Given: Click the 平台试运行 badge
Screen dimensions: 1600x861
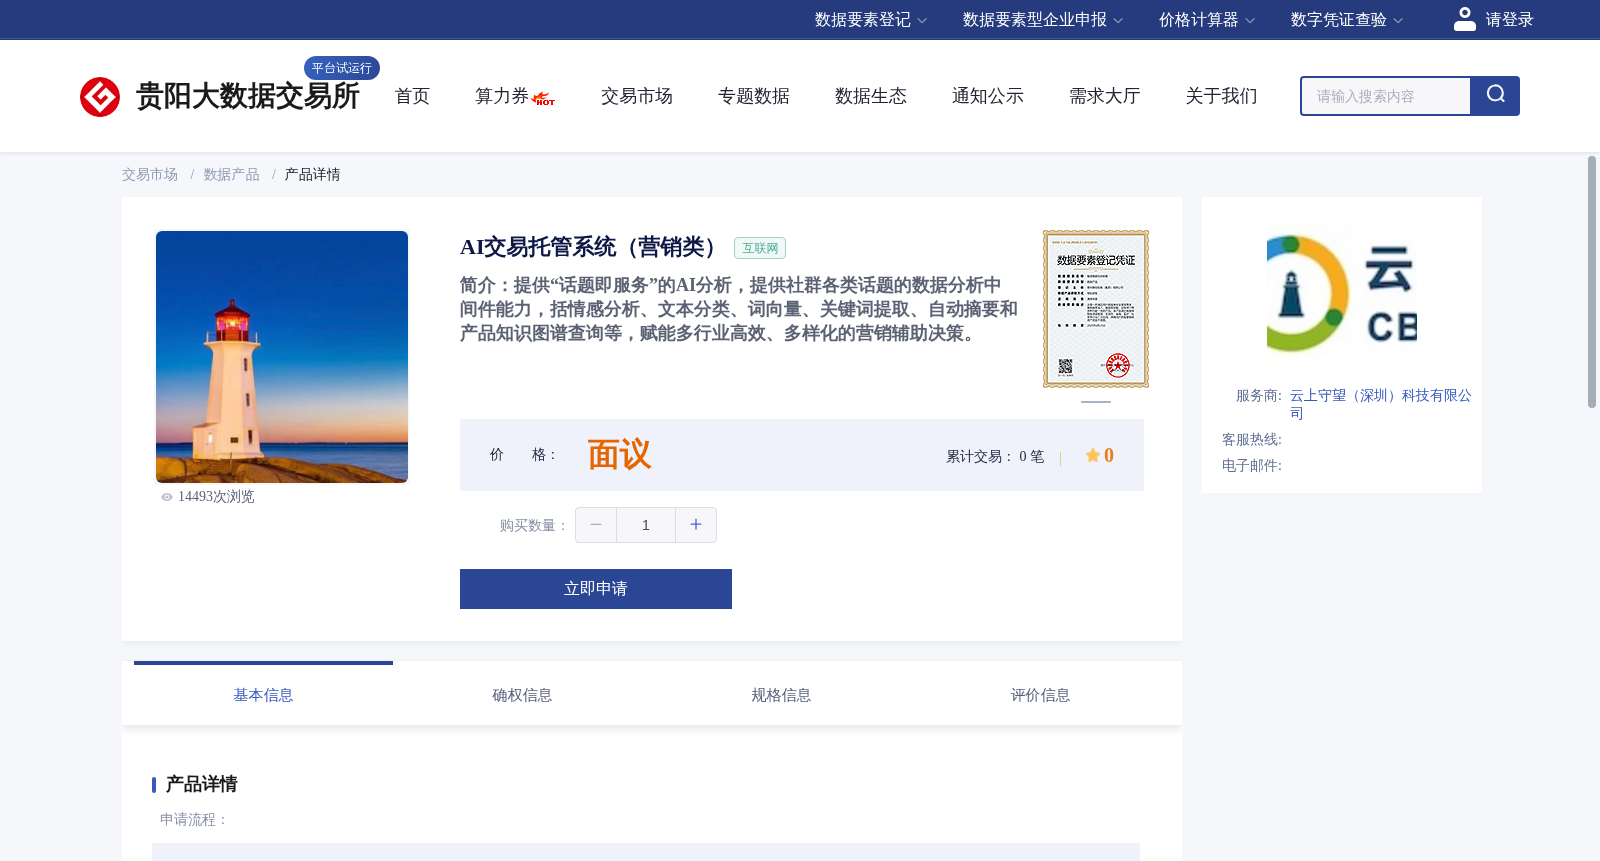Looking at the screenshot, I should click(x=342, y=68).
